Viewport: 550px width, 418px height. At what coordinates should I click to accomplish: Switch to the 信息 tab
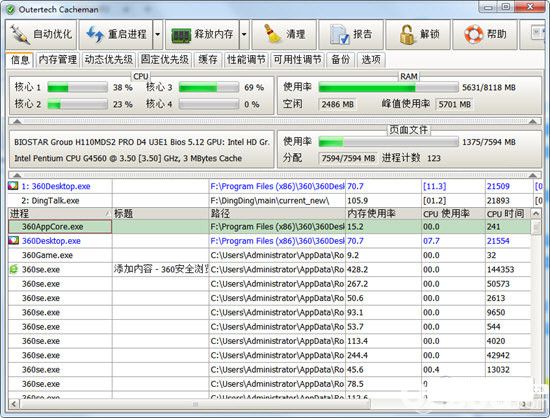[x=20, y=60]
